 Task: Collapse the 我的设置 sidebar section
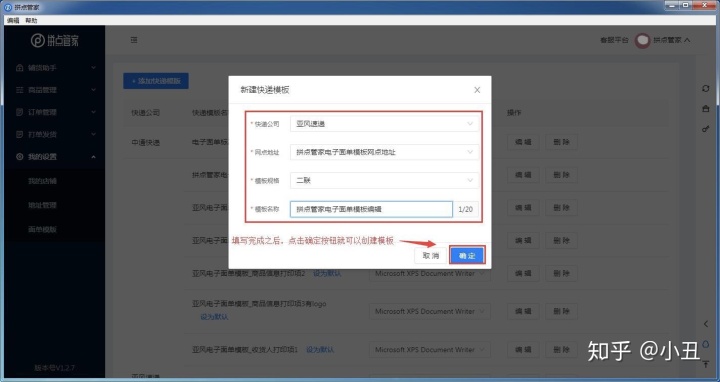[54, 157]
